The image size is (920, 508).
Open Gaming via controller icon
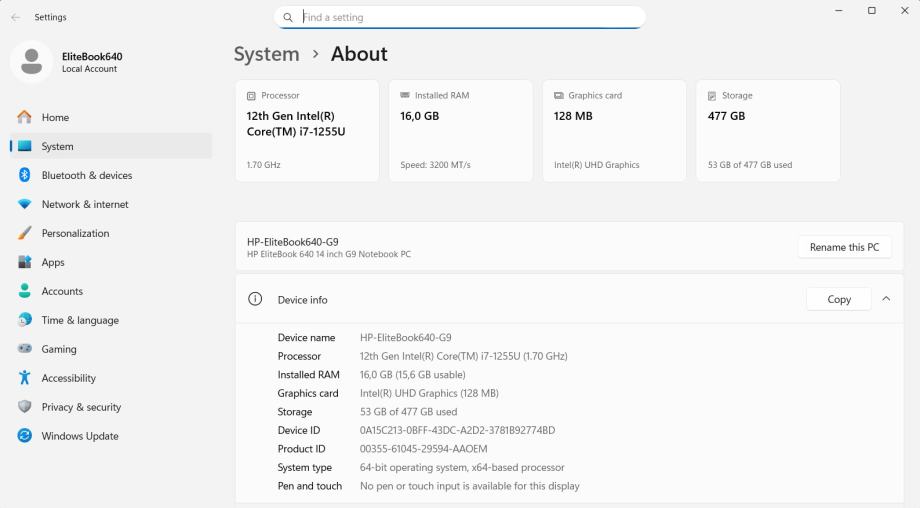pyautogui.click(x=25, y=349)
